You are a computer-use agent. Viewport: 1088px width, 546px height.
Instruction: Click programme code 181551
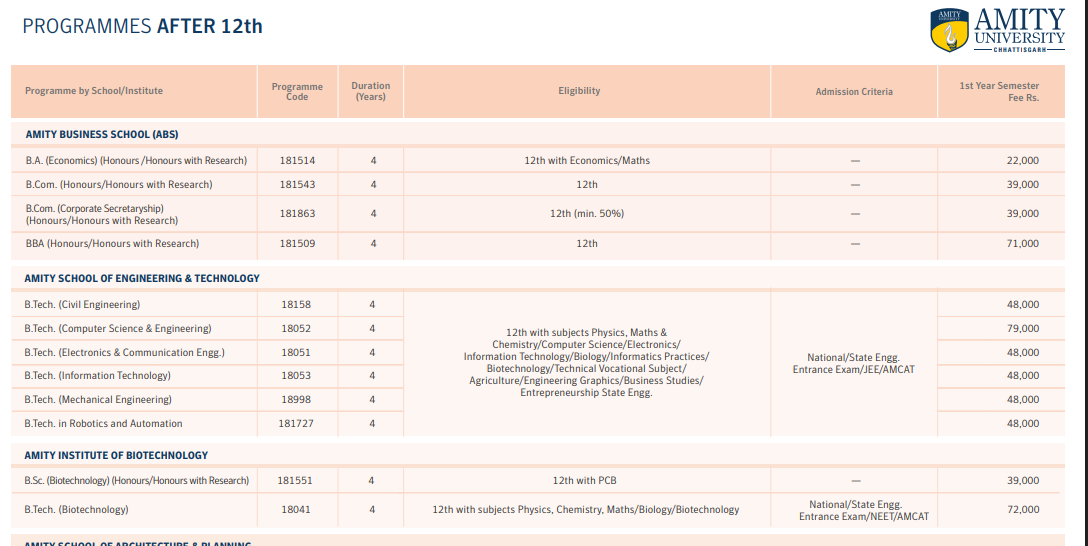pos(295,481)
